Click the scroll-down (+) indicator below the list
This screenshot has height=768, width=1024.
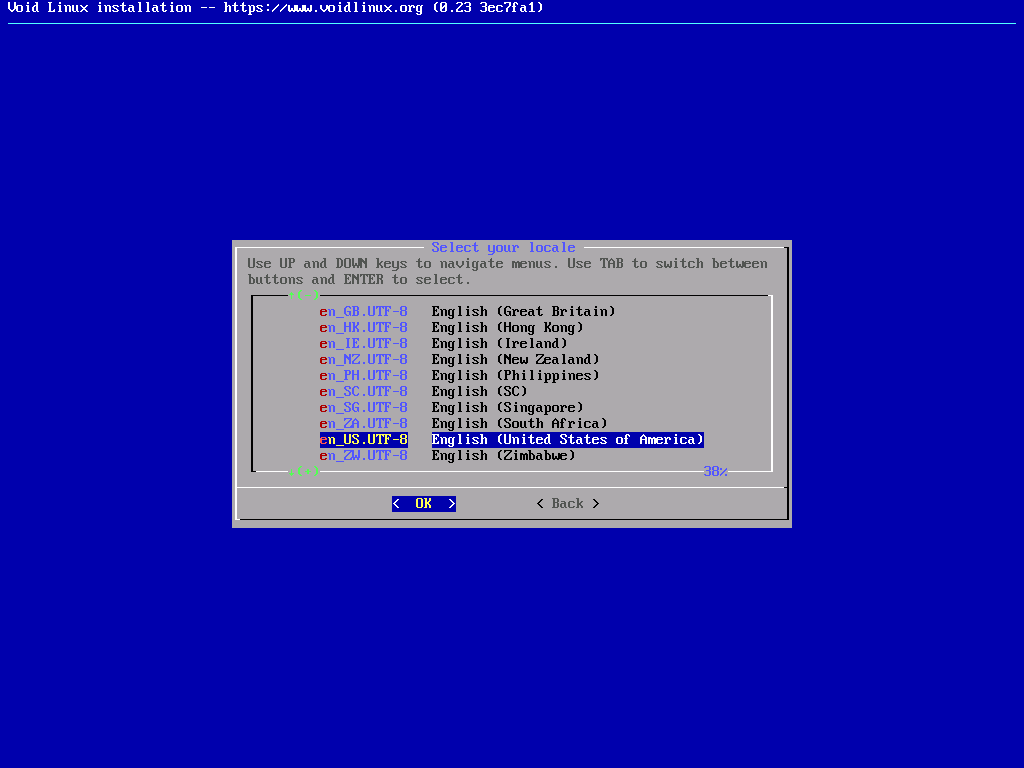coord(304,471)
